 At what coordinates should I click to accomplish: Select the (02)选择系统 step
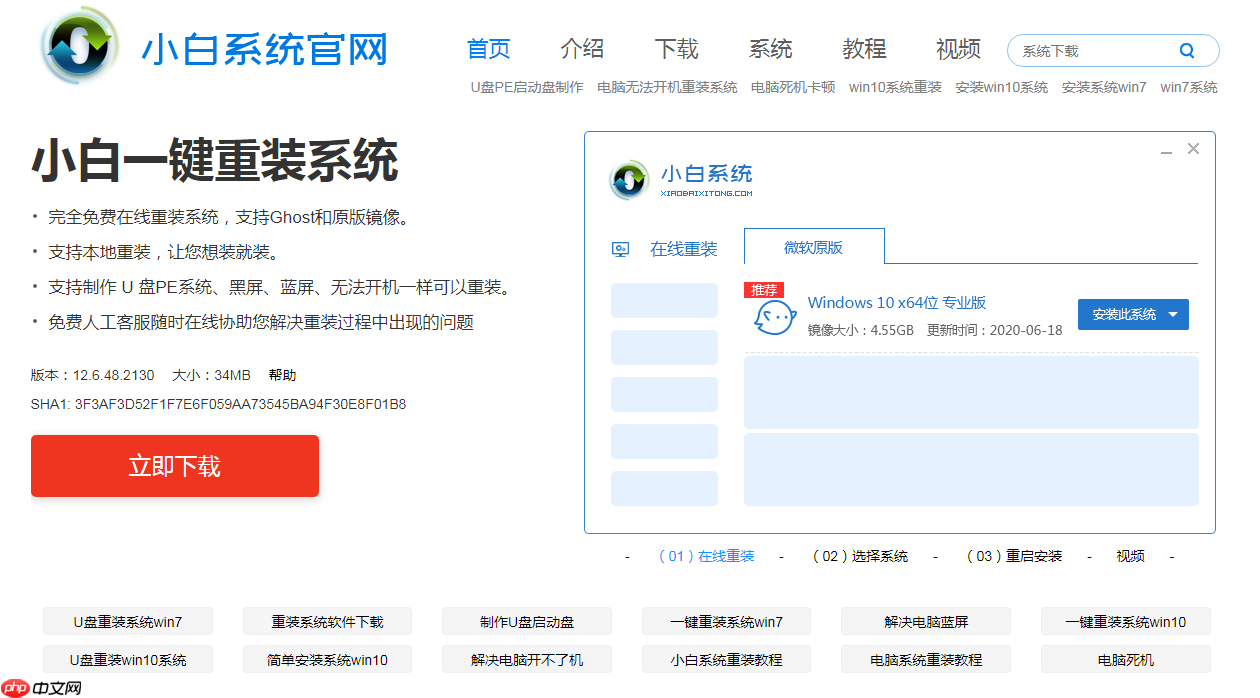pyautogui.click(x=860, y=556)
